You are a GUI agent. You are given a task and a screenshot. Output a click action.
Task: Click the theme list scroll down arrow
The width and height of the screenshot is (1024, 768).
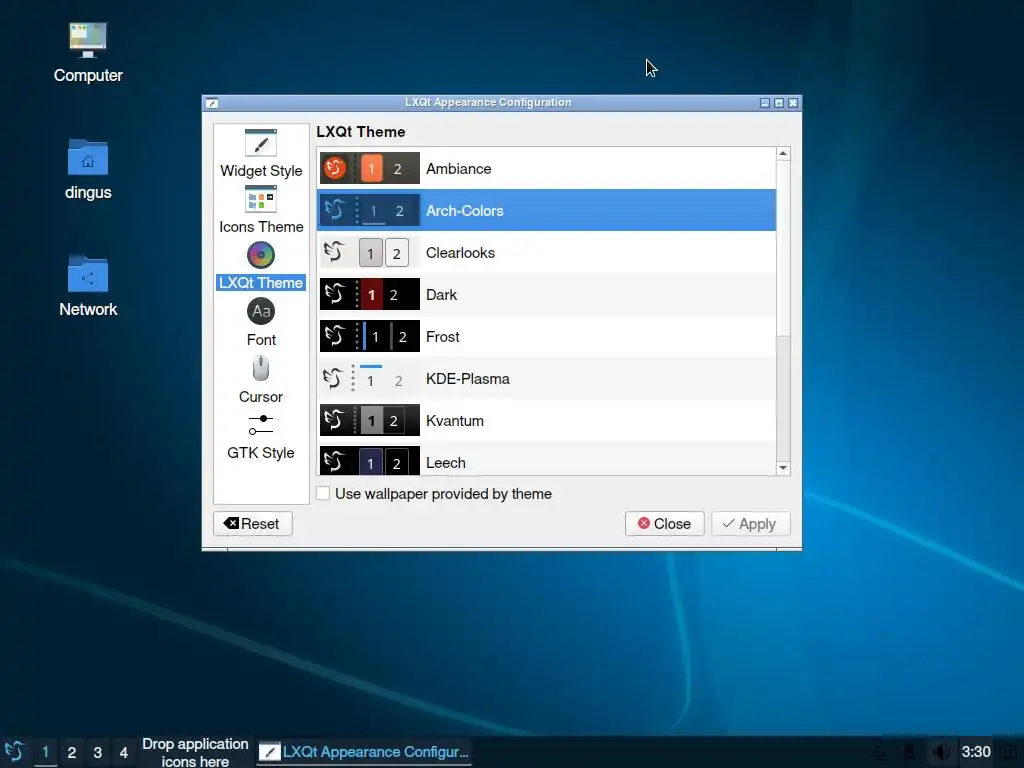point(783,468)
